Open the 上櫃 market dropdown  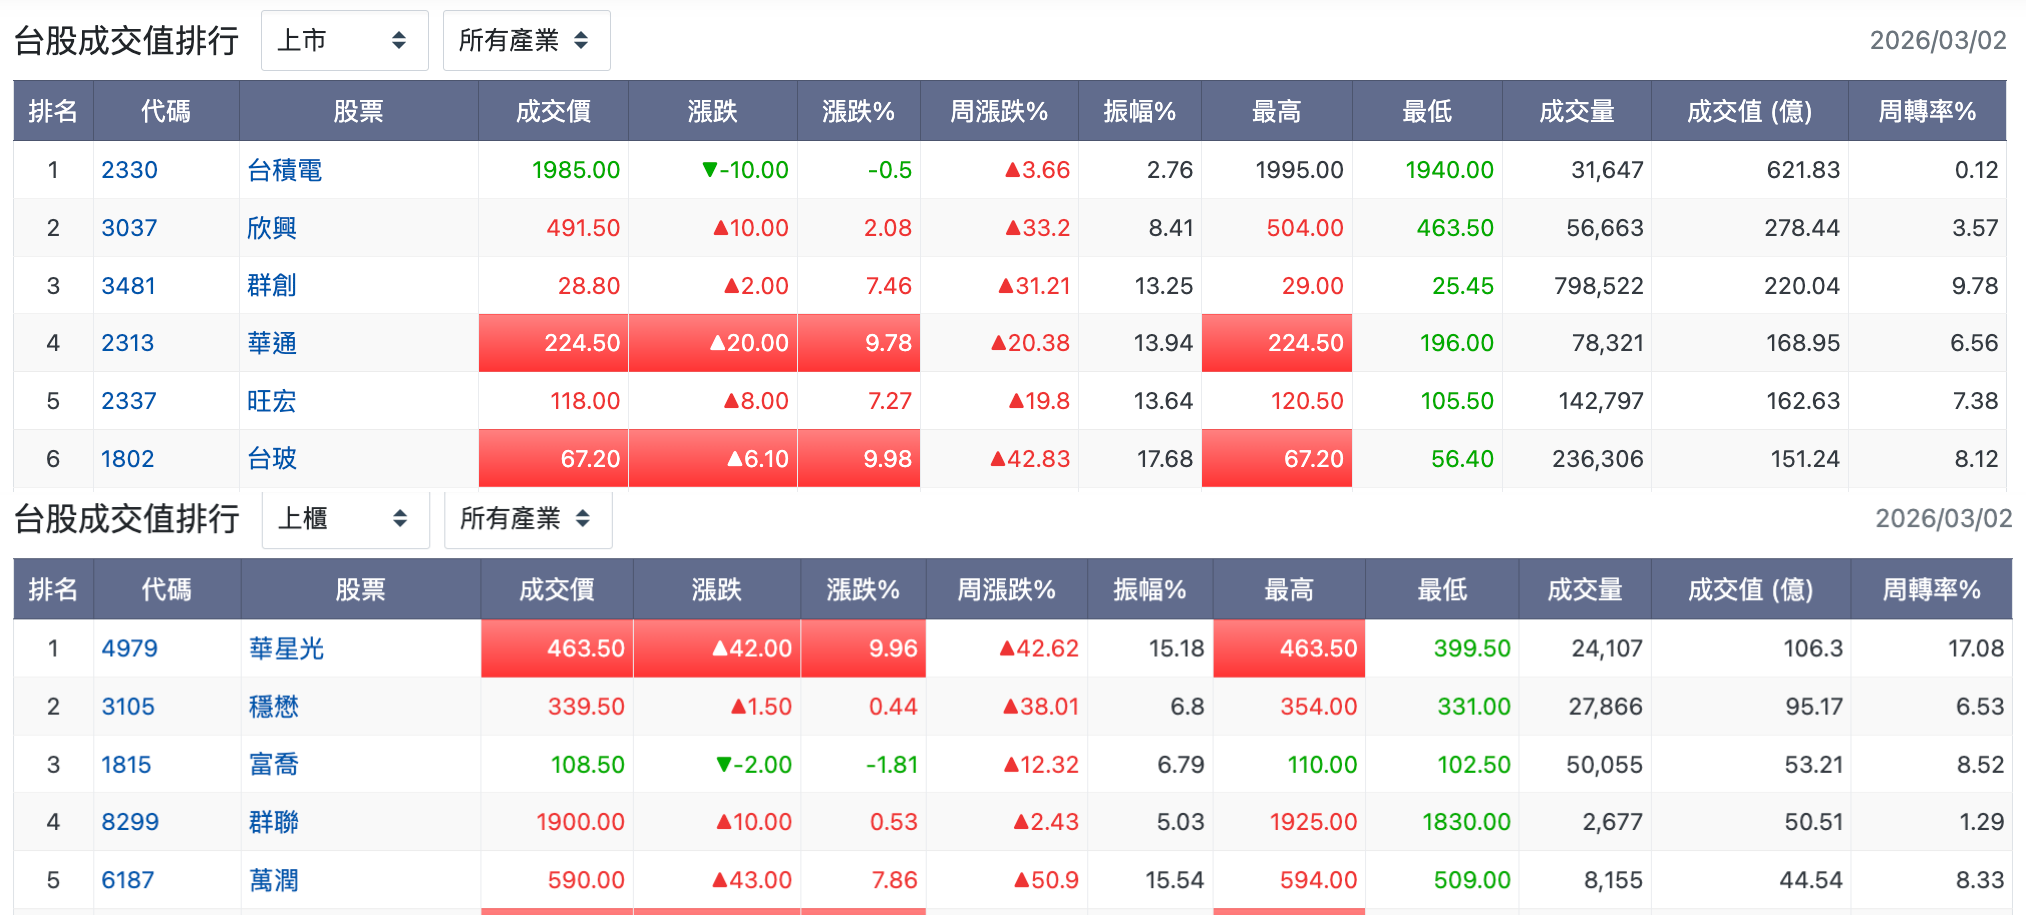(345, 519)
